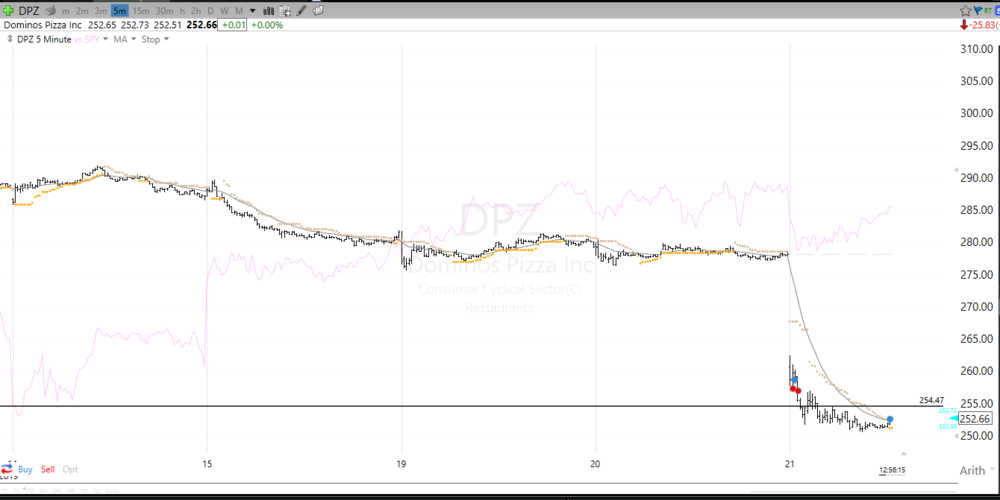1000x500 pixels.
Task: Click the 12:56:15 time countdown label
Action: [x=892, y=470]
